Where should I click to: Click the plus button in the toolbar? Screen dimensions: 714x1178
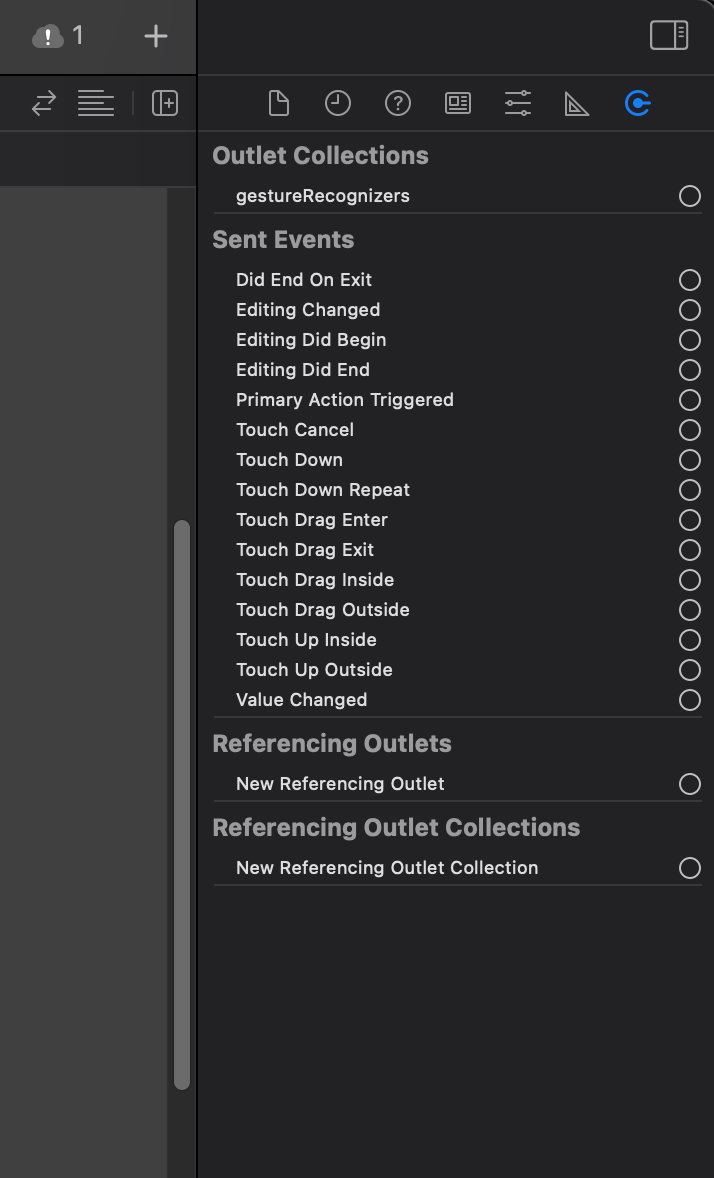click(156, 36)
